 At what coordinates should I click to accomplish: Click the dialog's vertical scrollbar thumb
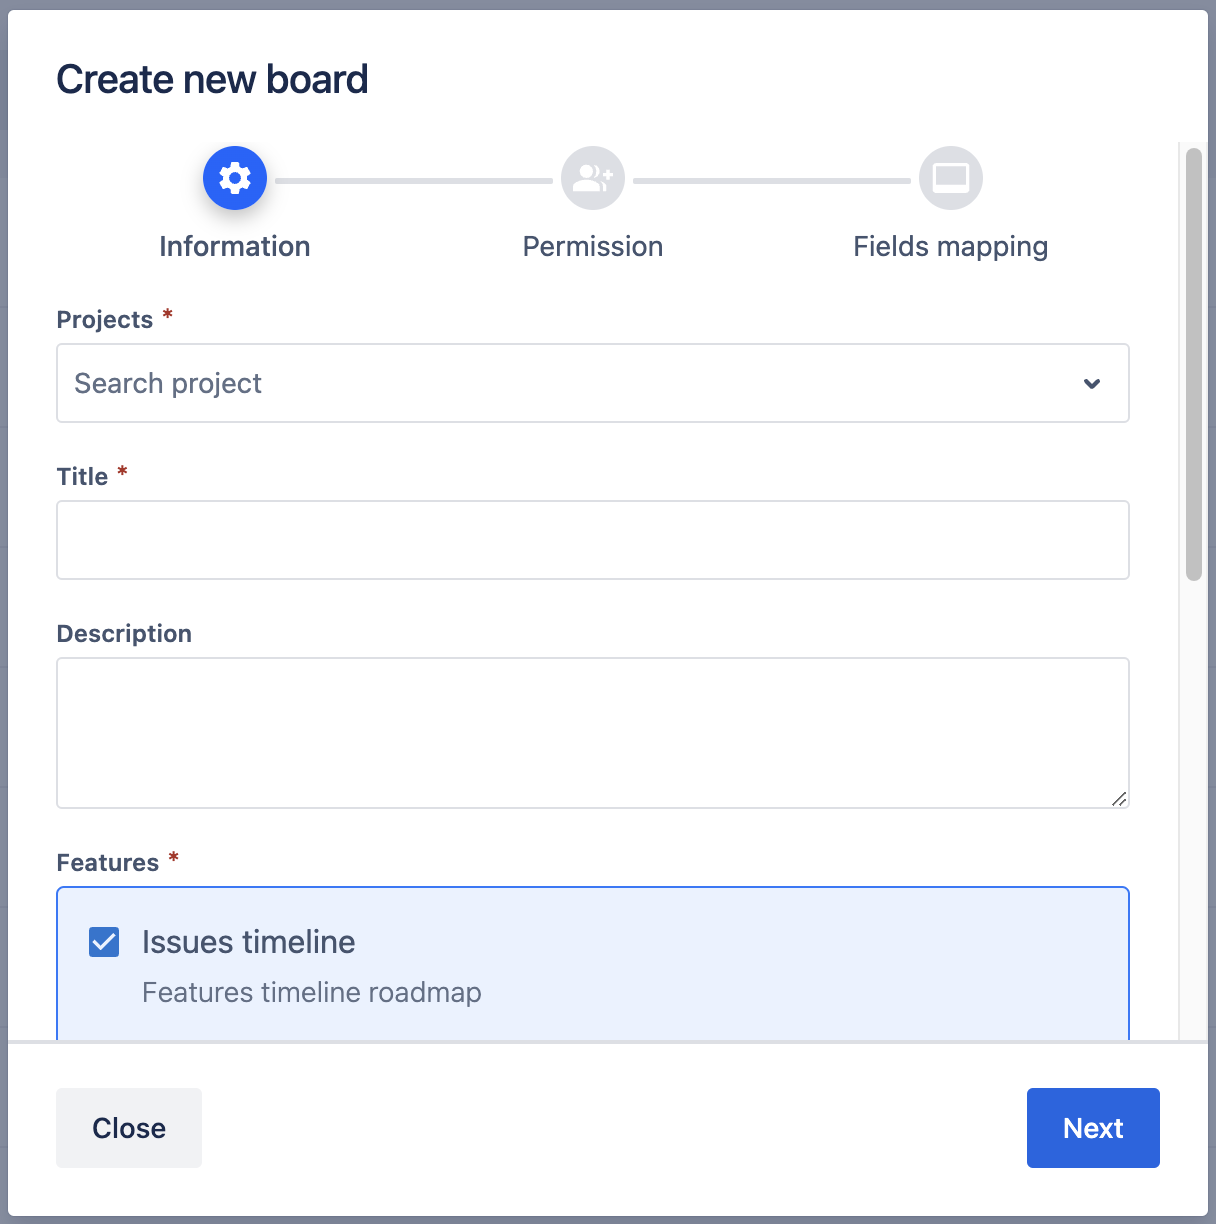[x=1193, y=364]
